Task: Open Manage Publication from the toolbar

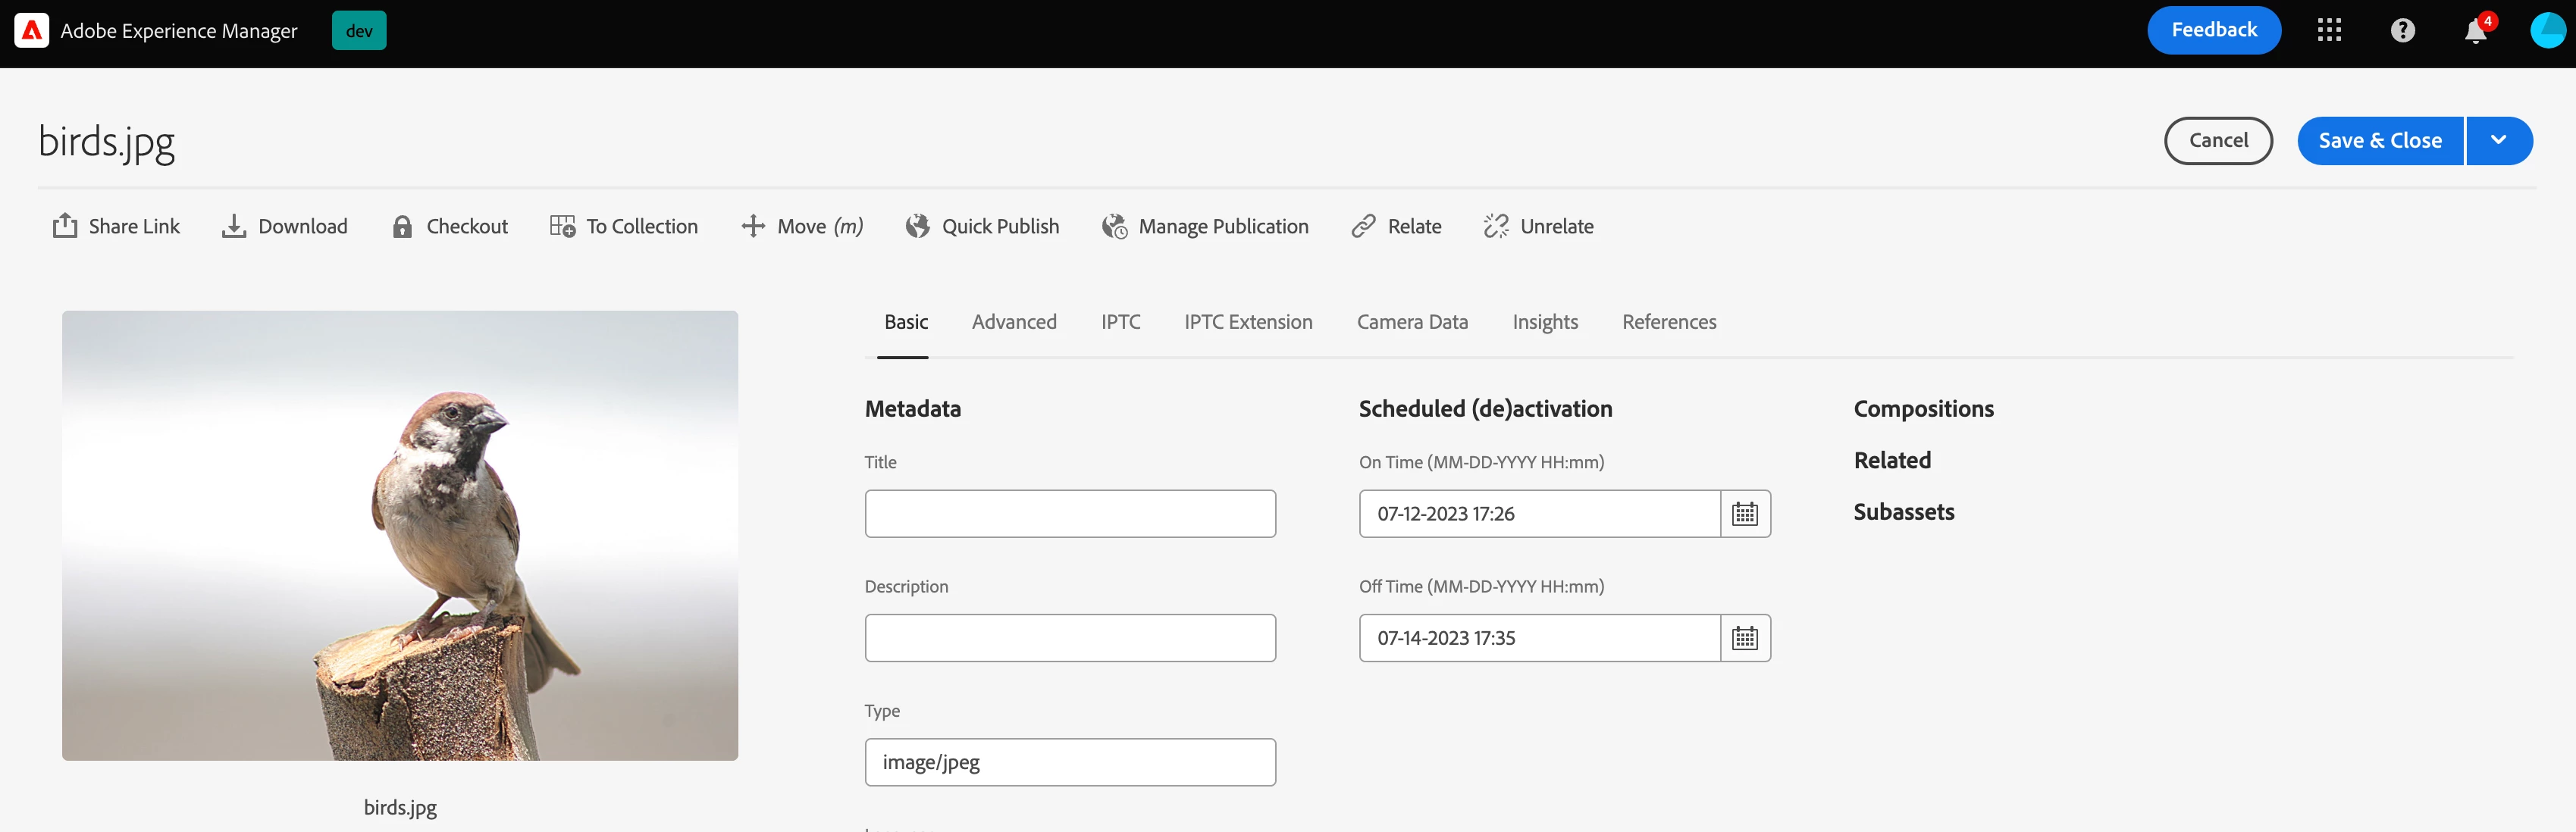Action: tap(1205, 226)
